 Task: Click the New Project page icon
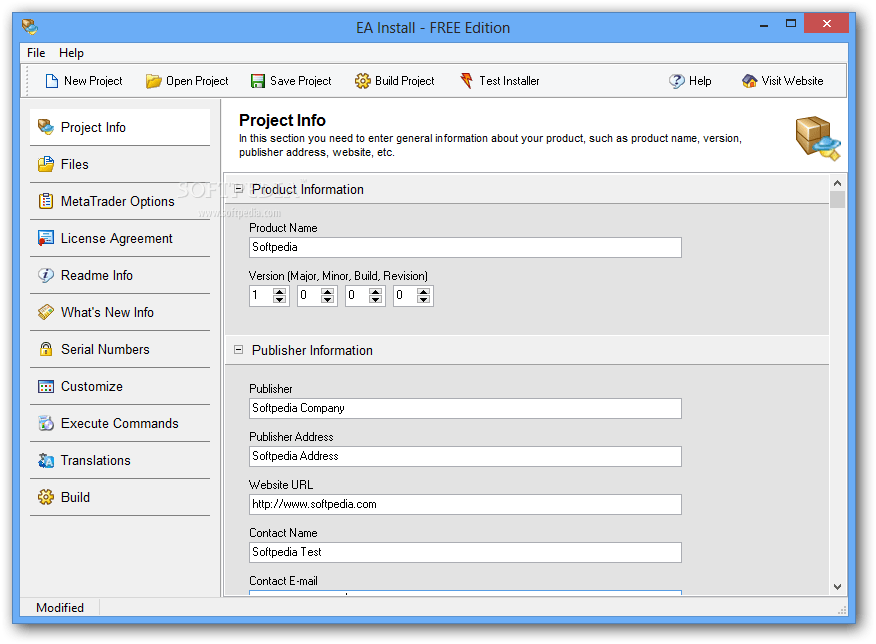coord(51,81)
